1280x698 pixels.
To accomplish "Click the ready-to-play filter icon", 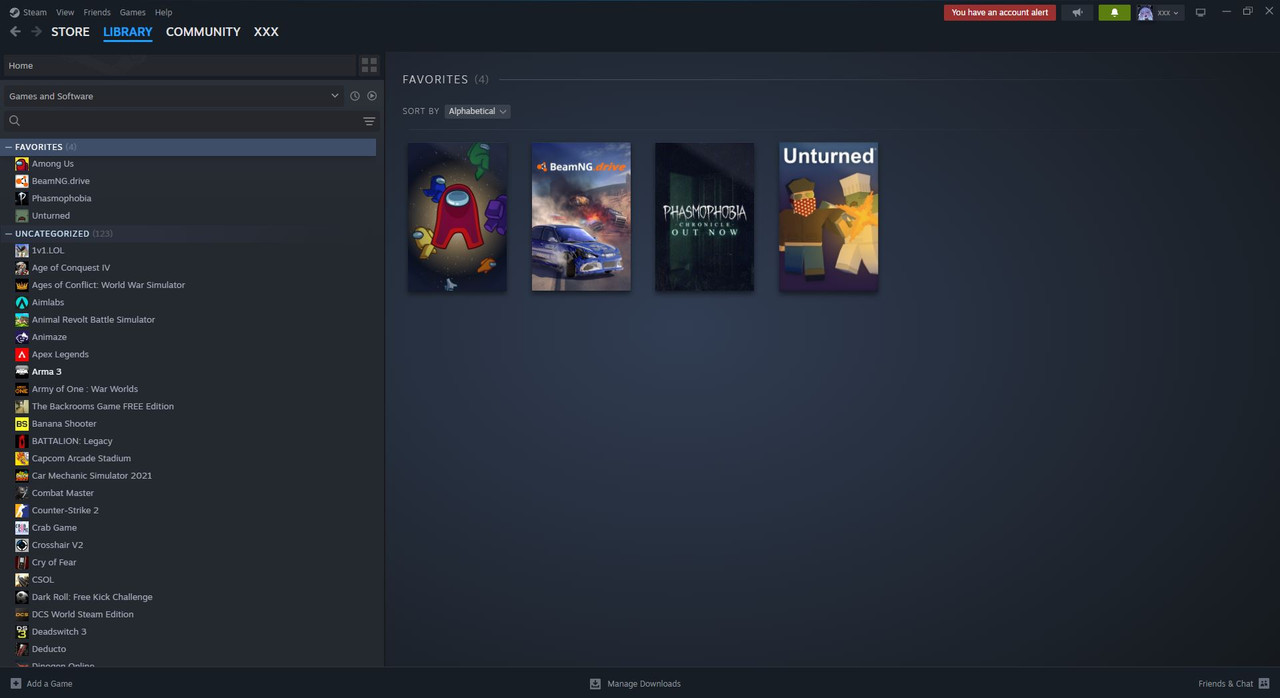I will [371, 96].
